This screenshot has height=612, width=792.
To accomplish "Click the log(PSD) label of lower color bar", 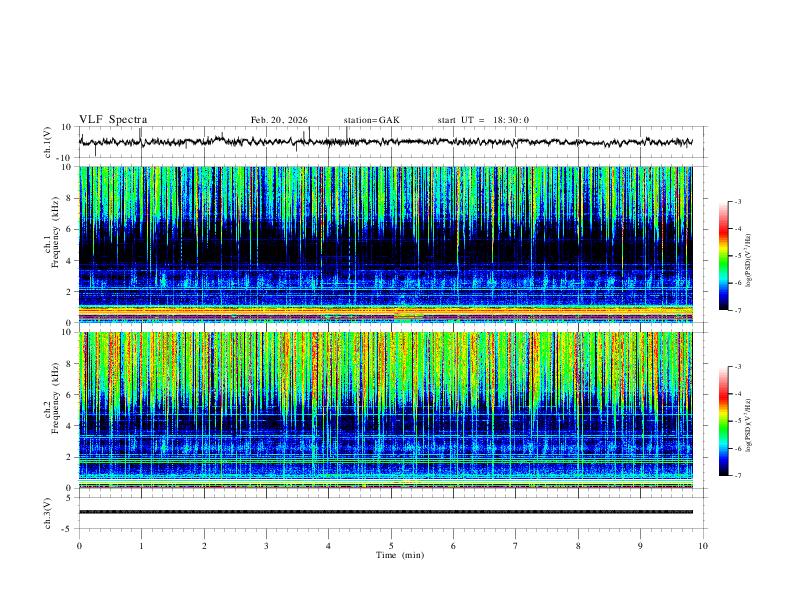I will pyautogui.click(x=749, y=425).
